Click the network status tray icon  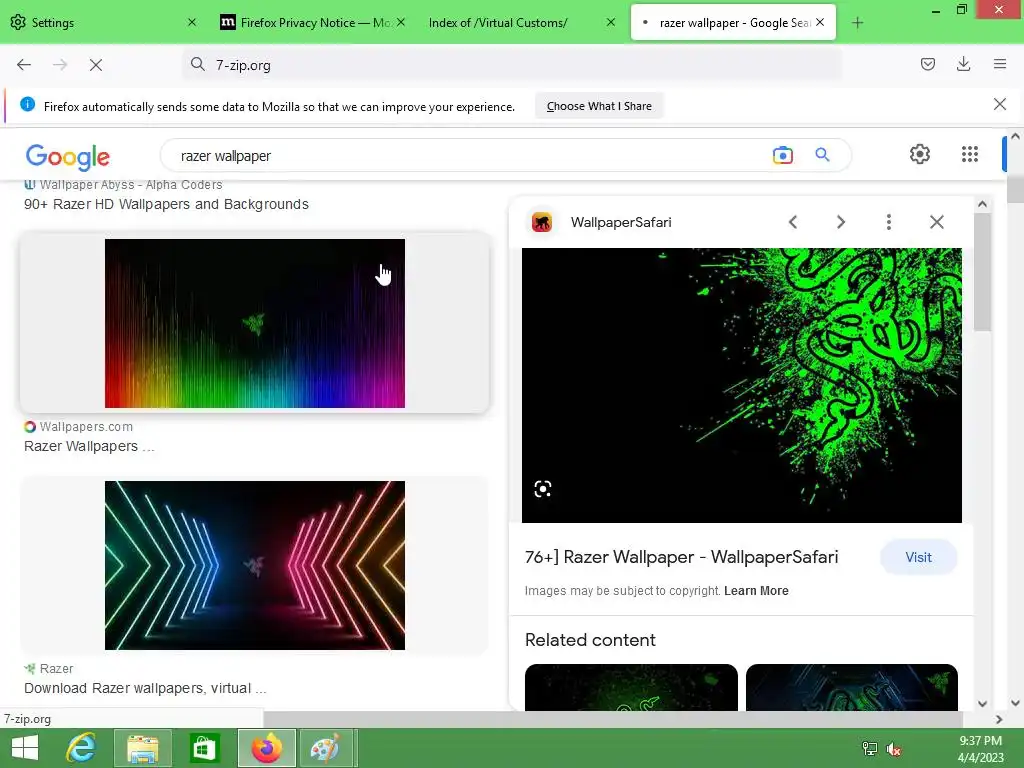point(869,748)
